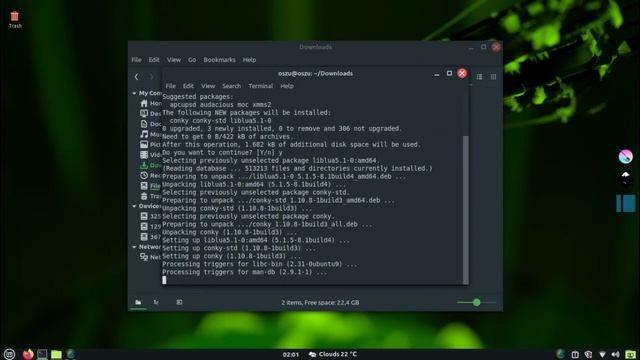Open the Edit menu in Downloads file manager
The height and width of the screenshot is (360, 640).
pos(154,60)
